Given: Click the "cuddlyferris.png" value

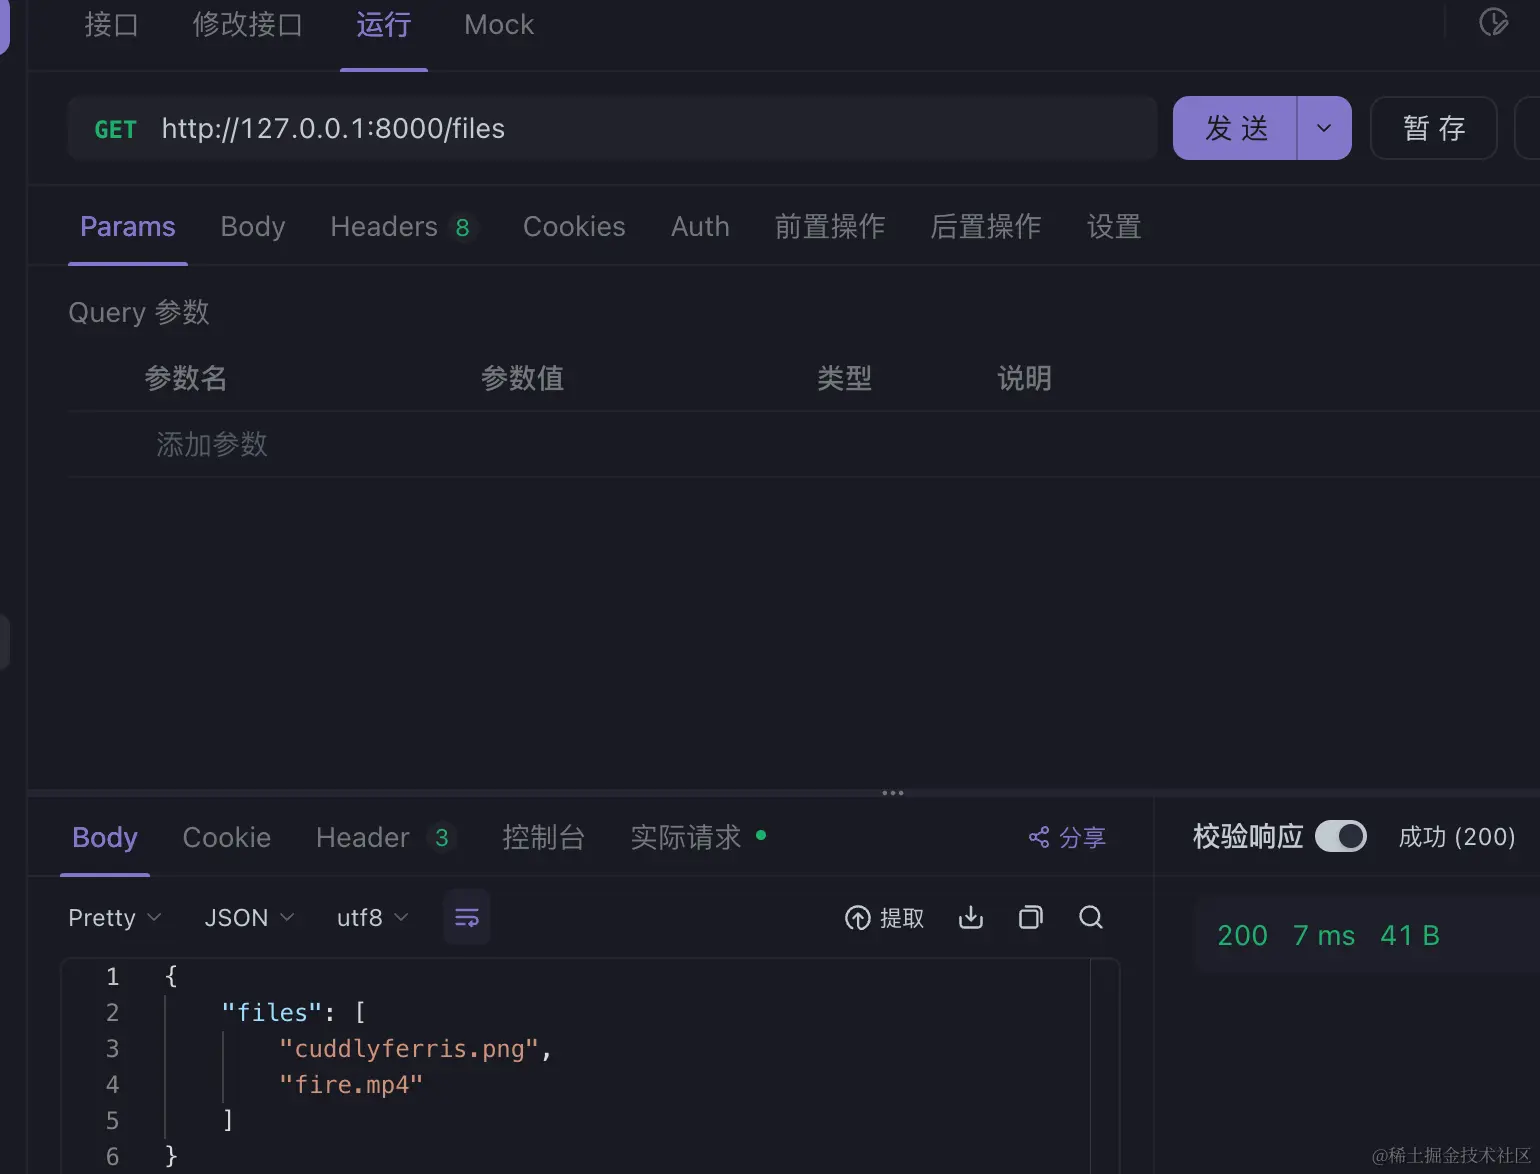Looking at the screenshot, I should pyautogui.click(x=409, y=1049).
